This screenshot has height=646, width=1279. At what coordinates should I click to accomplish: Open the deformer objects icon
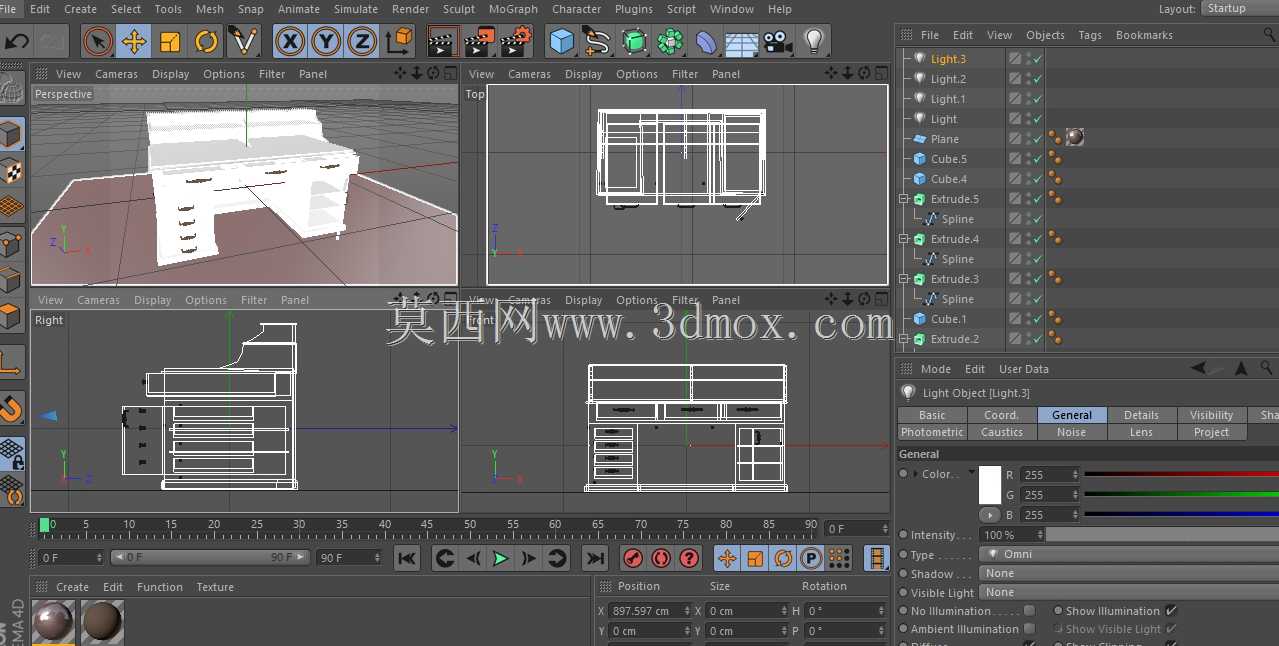pyautogui.click(x=706, y=41)
